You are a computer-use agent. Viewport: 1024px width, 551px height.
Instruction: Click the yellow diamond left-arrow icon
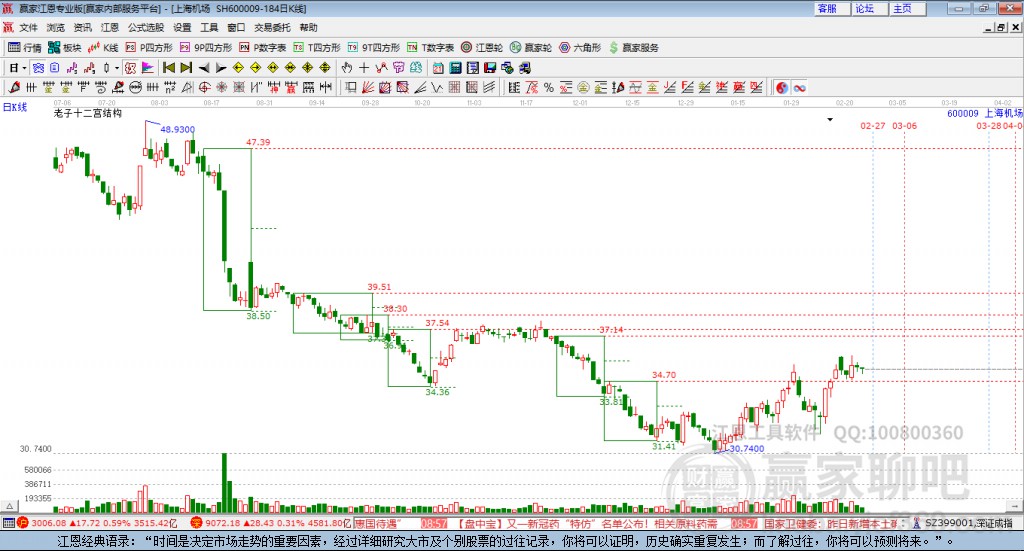238,68
